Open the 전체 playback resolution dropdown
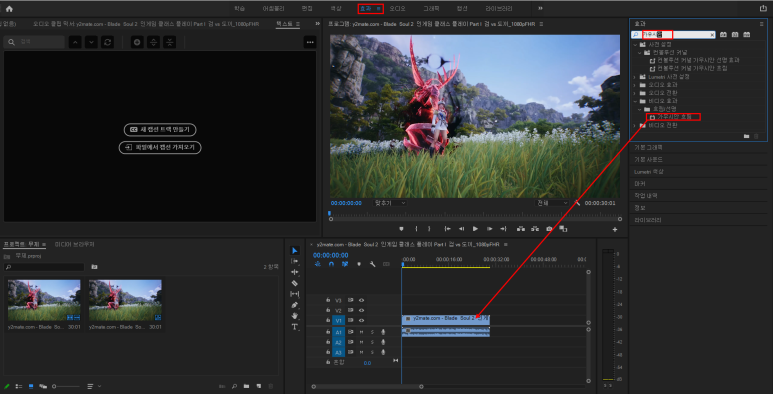 (552, 203)
